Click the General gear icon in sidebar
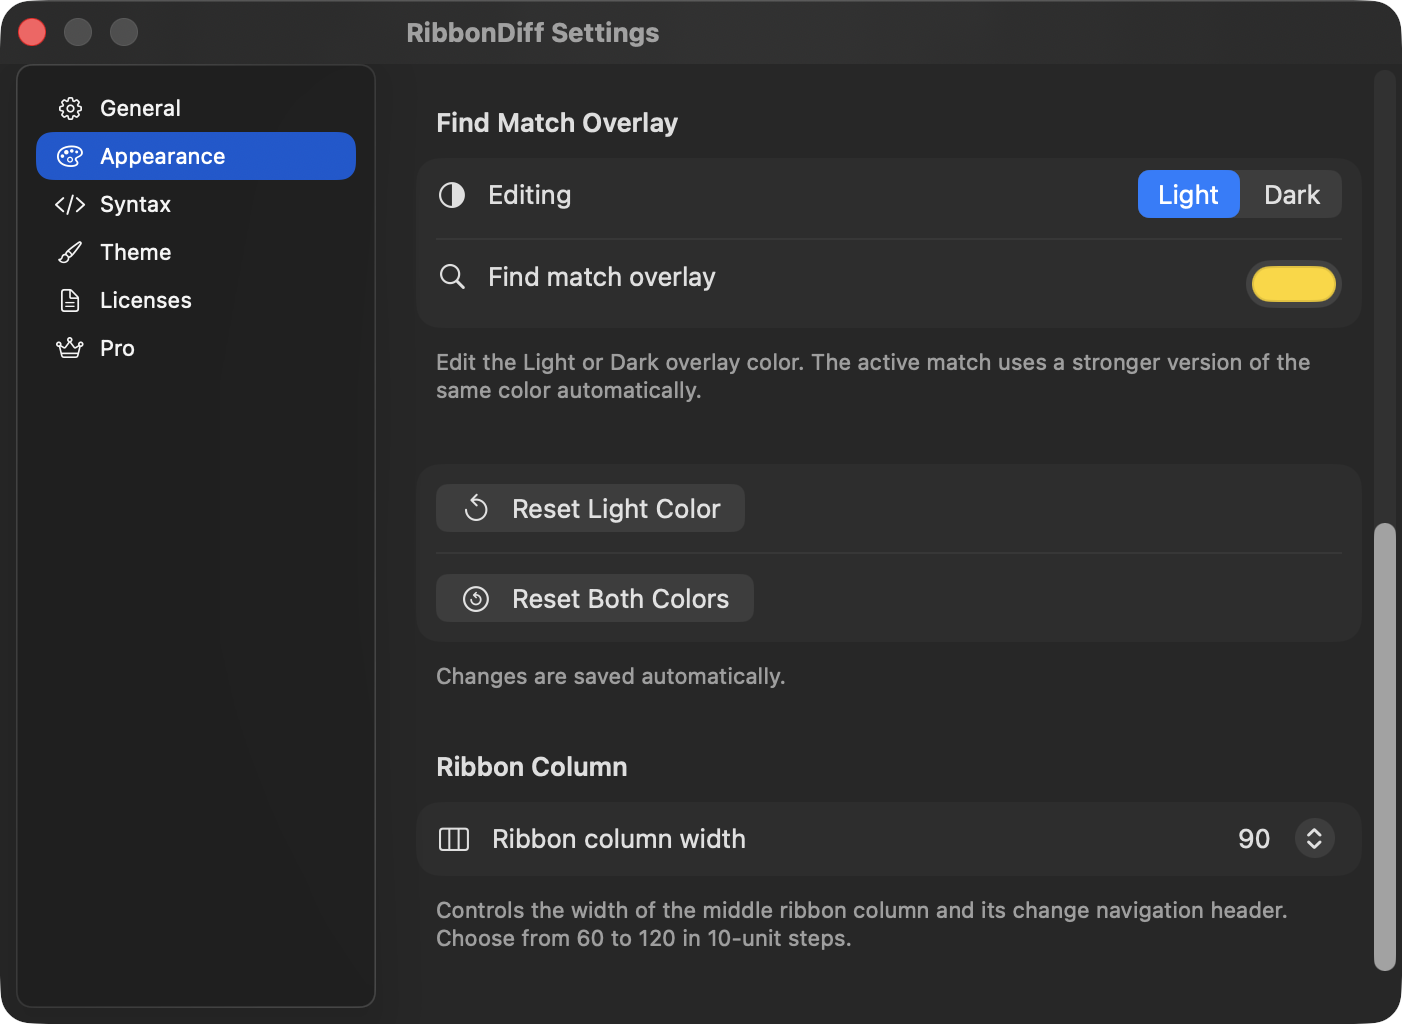The width and height of the screenshot is (1402, 1024). [x=70, y=108]
